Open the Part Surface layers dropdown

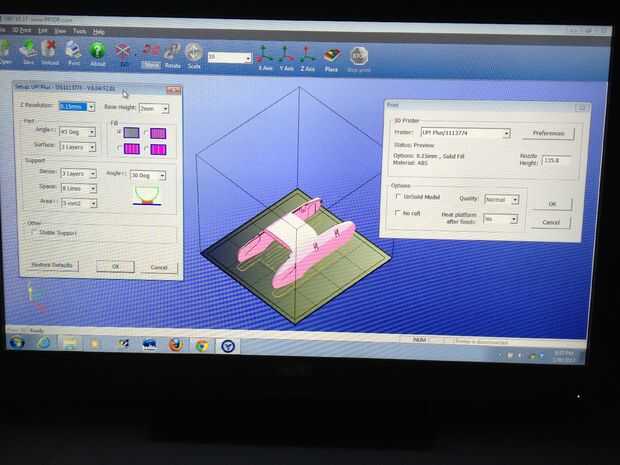click(x=92, y=147)
